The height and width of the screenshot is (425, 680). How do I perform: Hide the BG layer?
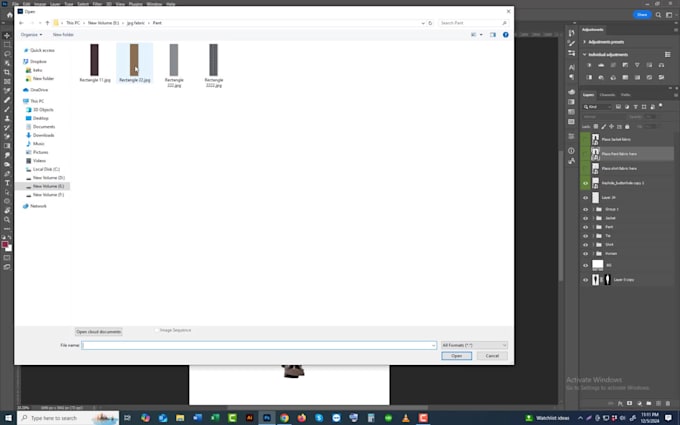(585, 265)
